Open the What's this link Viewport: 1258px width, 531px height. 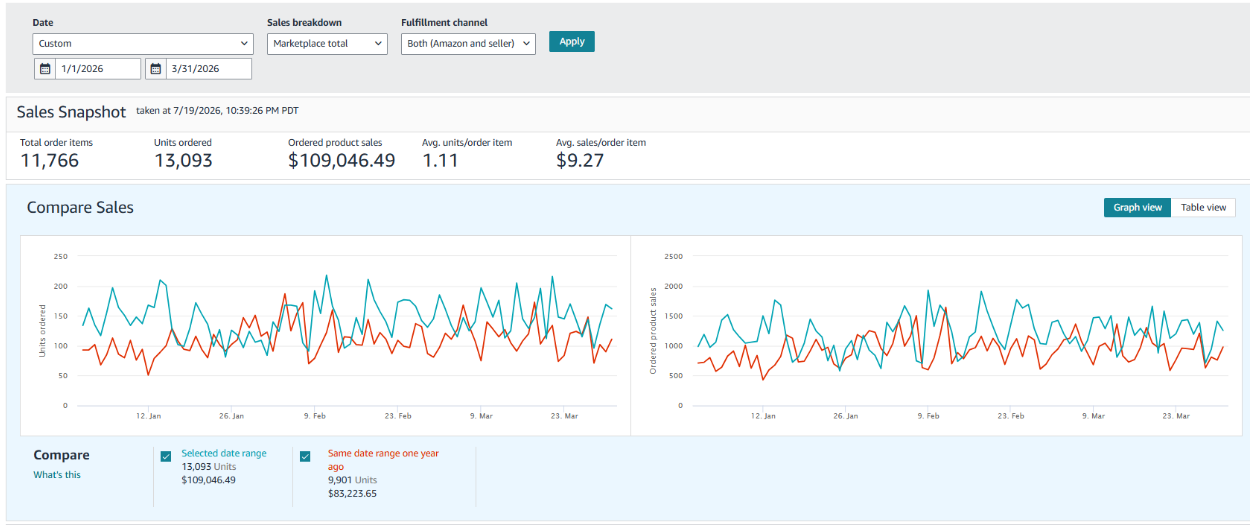click(57, 475)
